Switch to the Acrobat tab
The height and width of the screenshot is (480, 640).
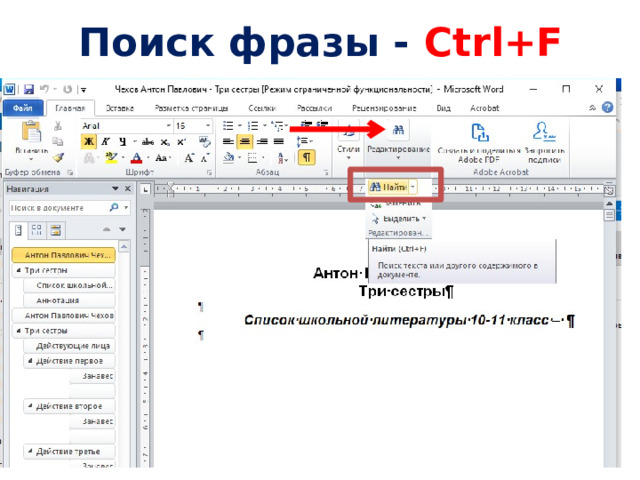pos(484,108)
